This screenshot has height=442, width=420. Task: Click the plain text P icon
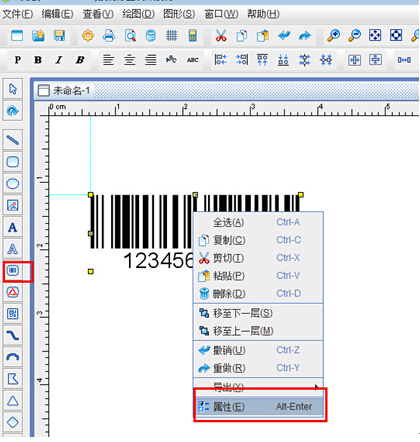[18, 60]
